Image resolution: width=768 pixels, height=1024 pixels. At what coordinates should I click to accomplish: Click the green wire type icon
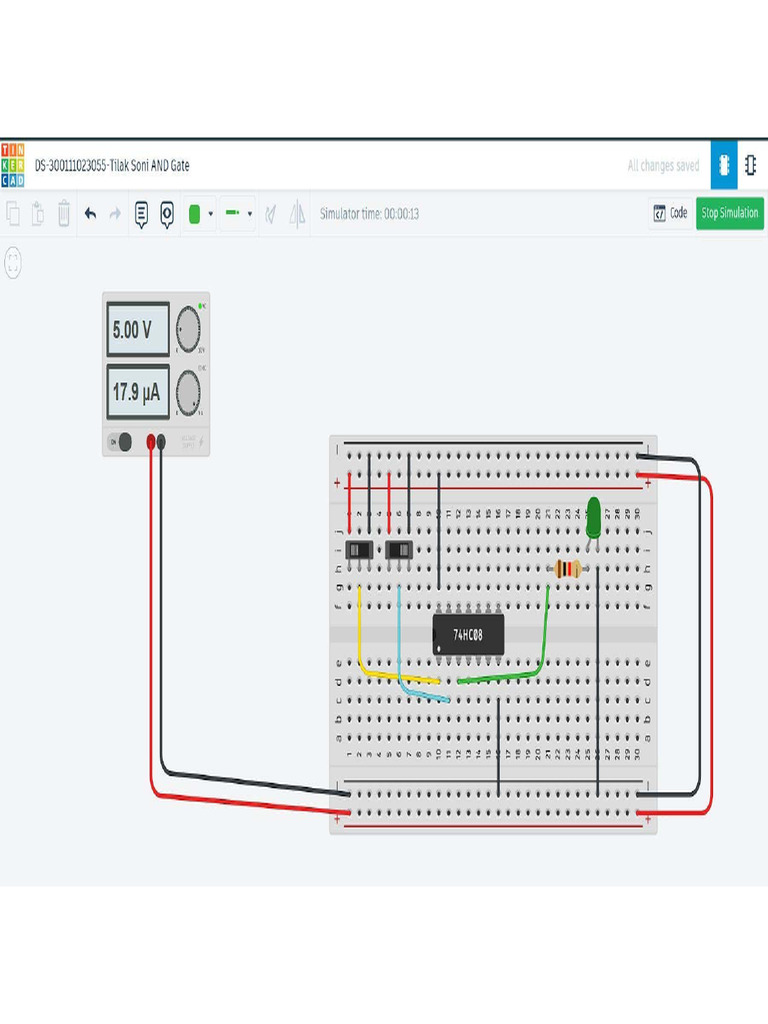tap(232, 213)
